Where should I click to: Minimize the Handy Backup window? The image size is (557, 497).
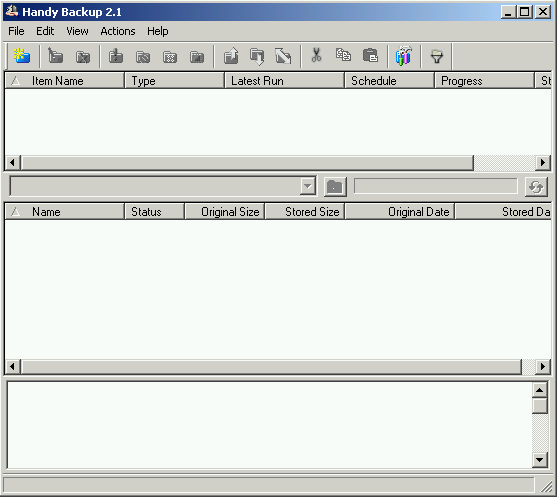[509, 12]
